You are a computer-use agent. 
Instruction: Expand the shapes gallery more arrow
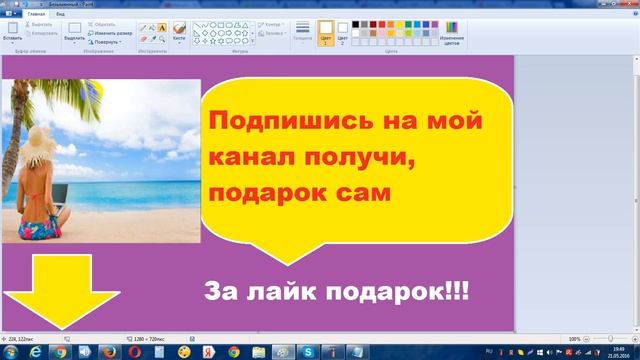click(x=253, y=41)
